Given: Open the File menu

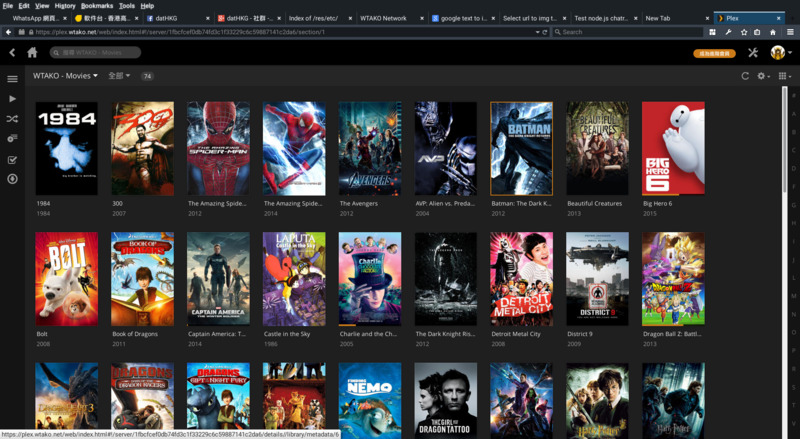Looking at the screenshot, I should [8, 6].
